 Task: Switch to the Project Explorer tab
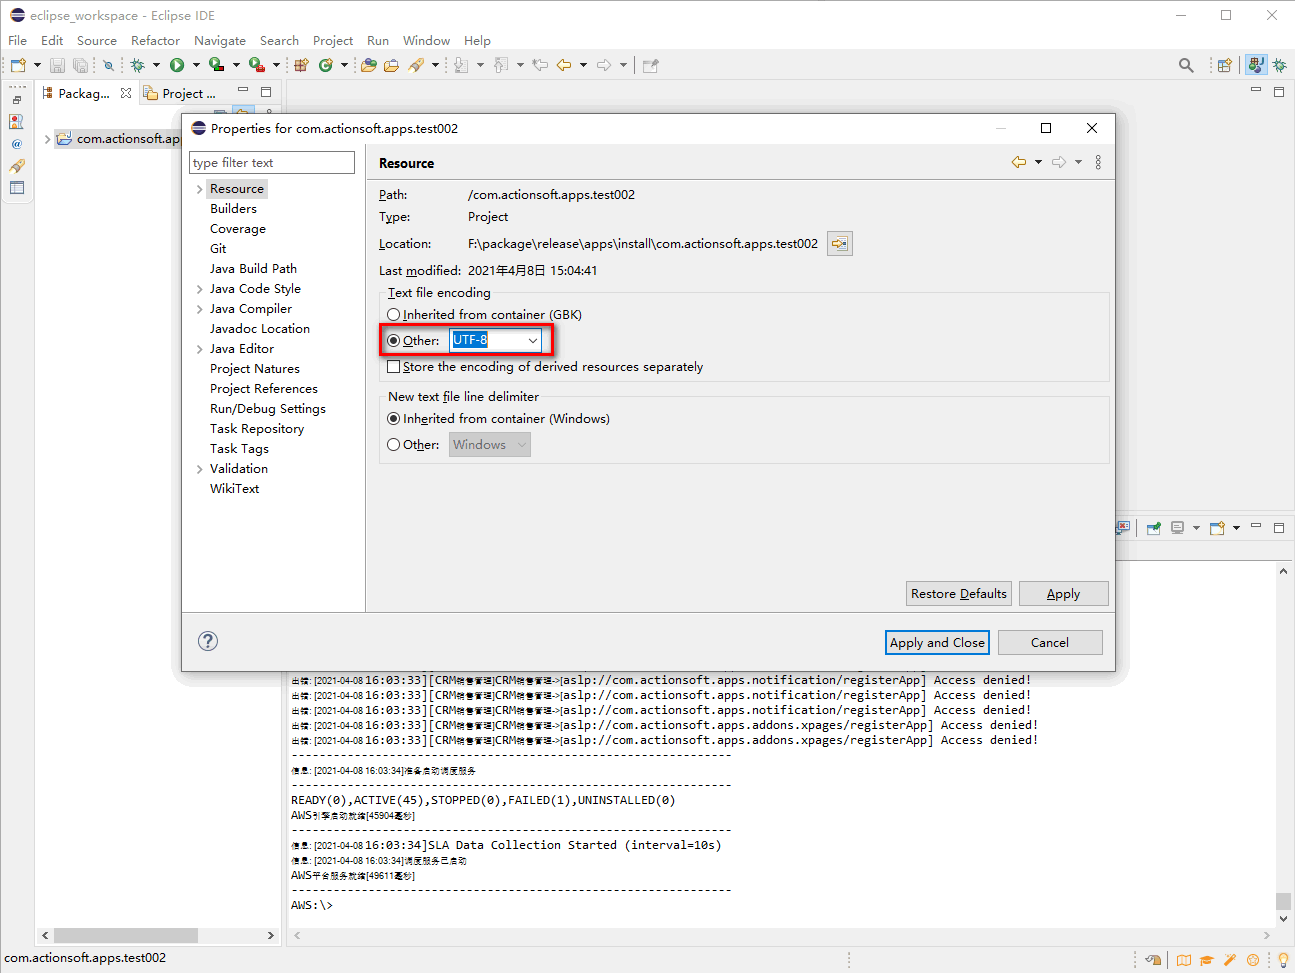pyautogui.click(x=182, y=93)
